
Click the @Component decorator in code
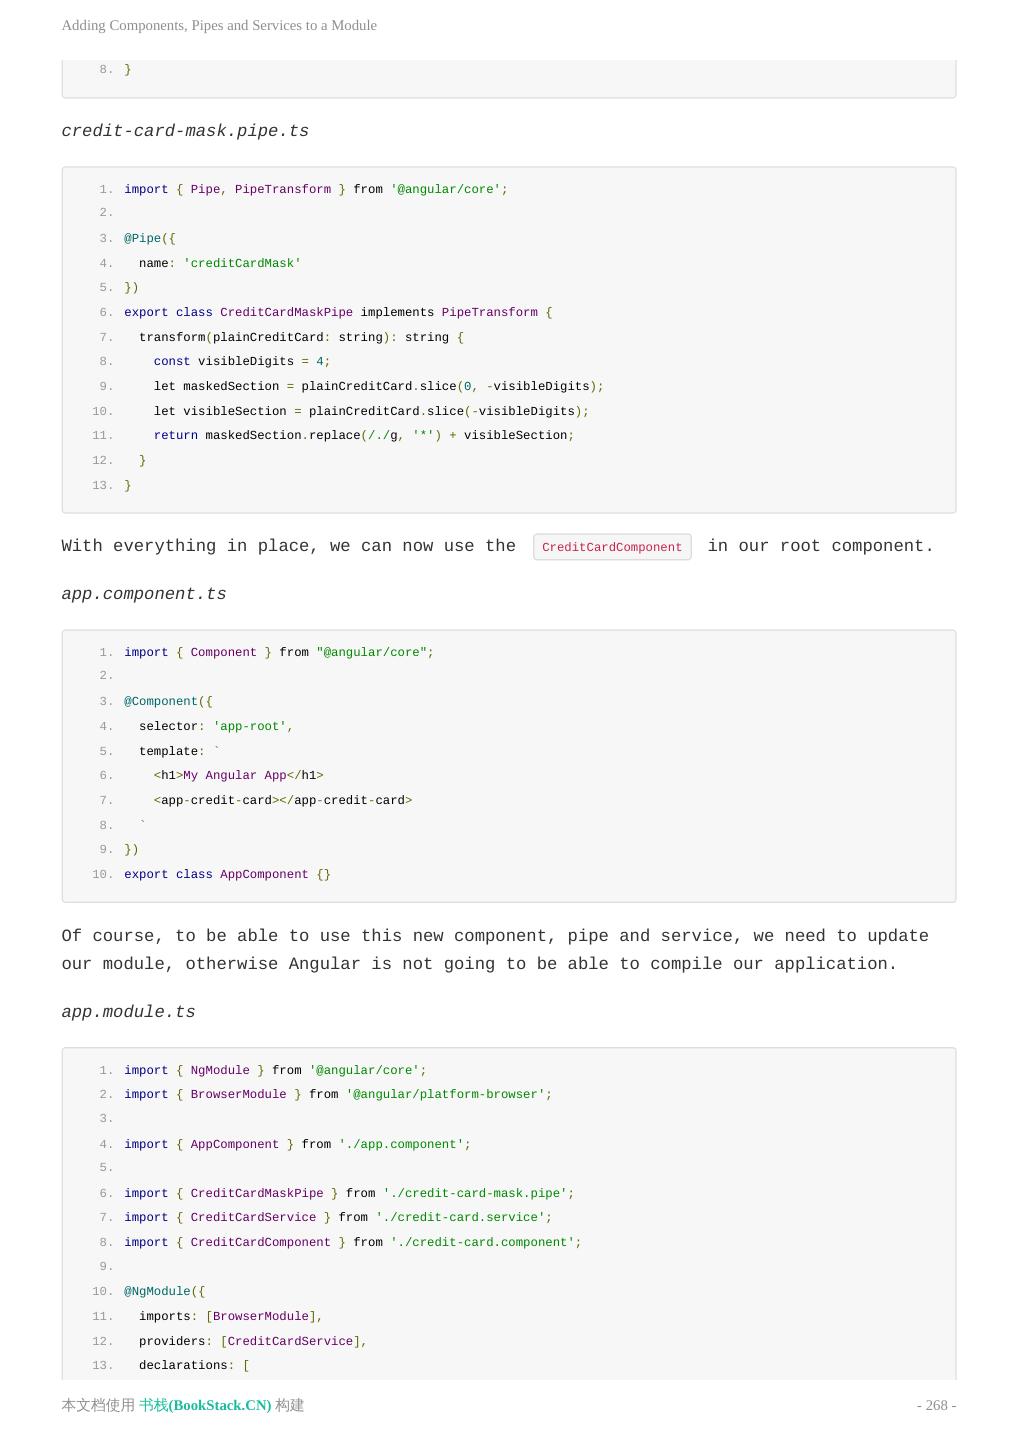tap(160, 701)
